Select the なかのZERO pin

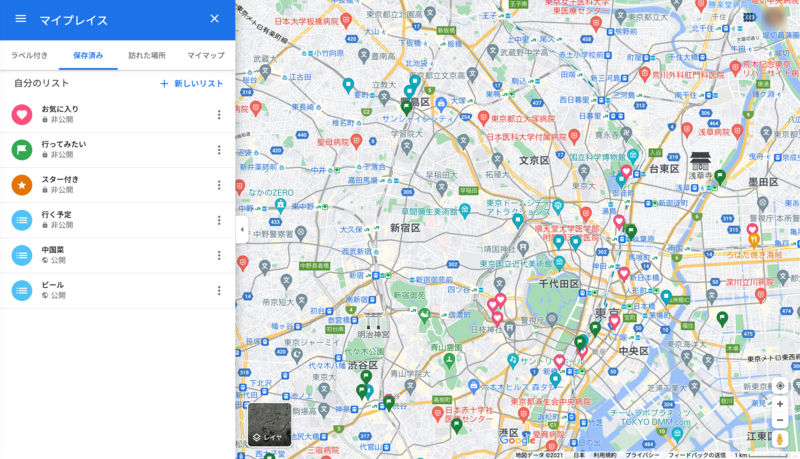pos(280,205)
